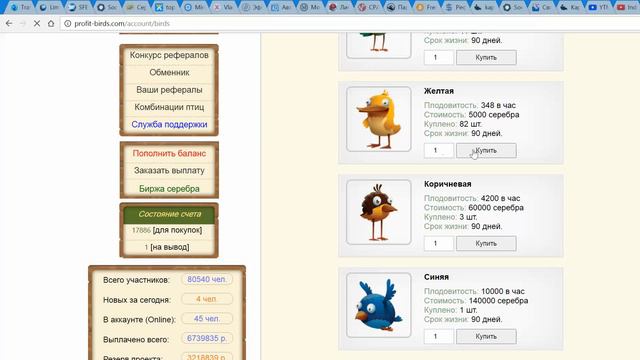Buy the Синяя bird with Купить

click(486, 337)
